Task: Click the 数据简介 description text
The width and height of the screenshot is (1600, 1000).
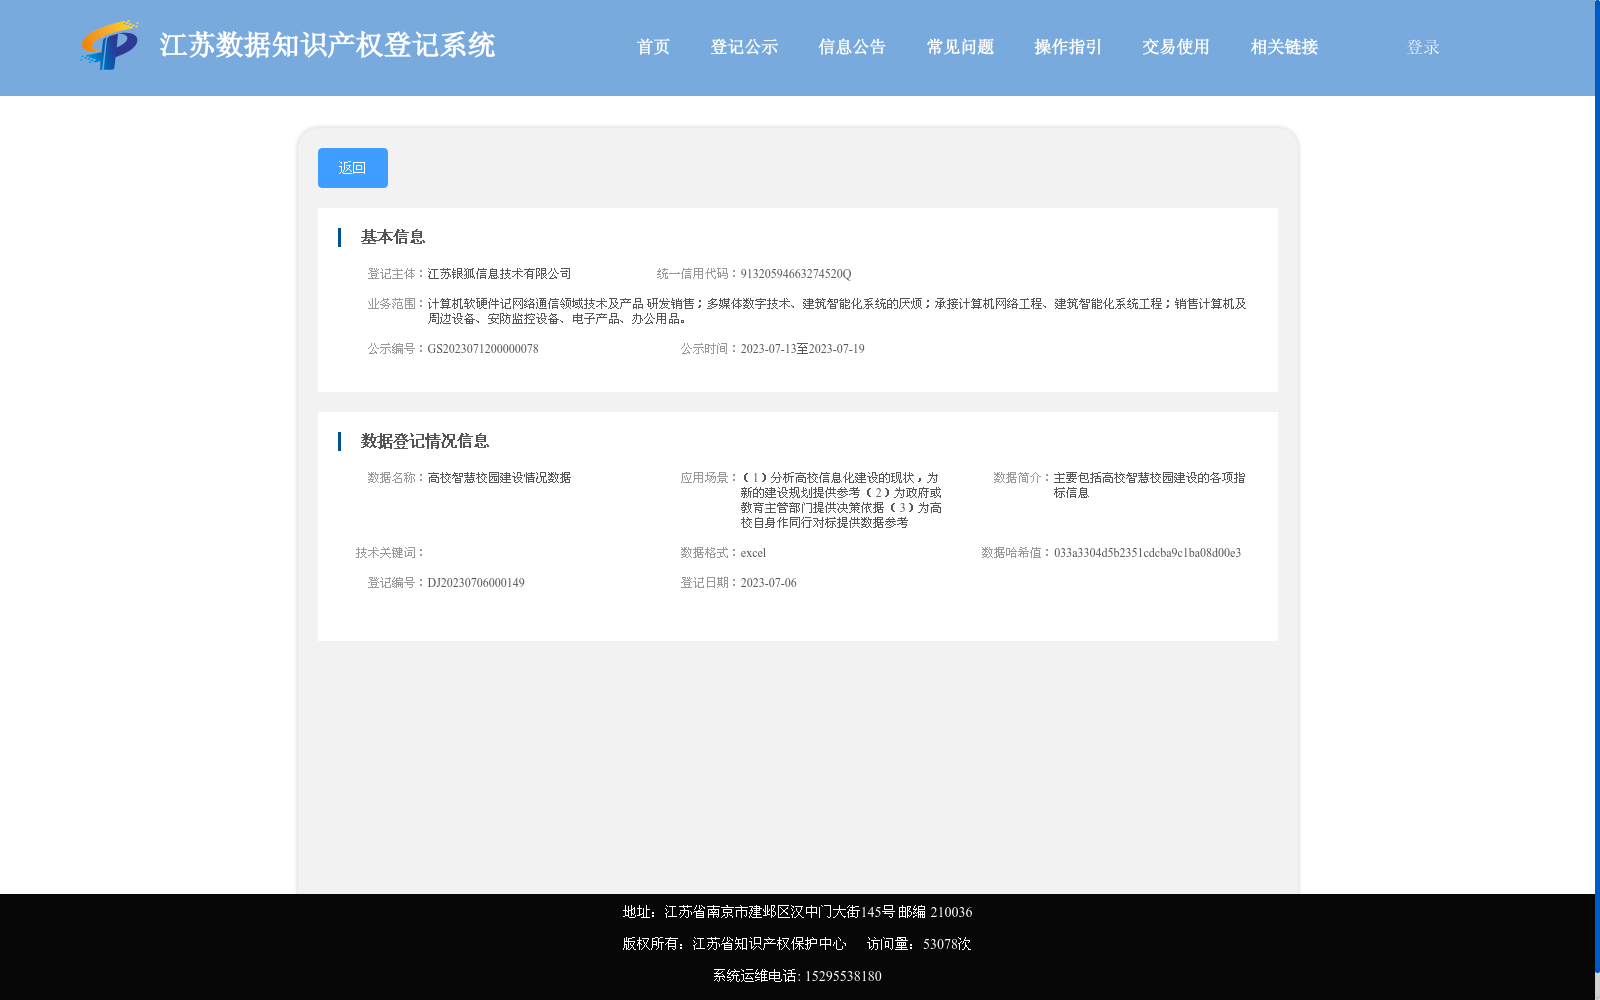Action: (1150, 485)
